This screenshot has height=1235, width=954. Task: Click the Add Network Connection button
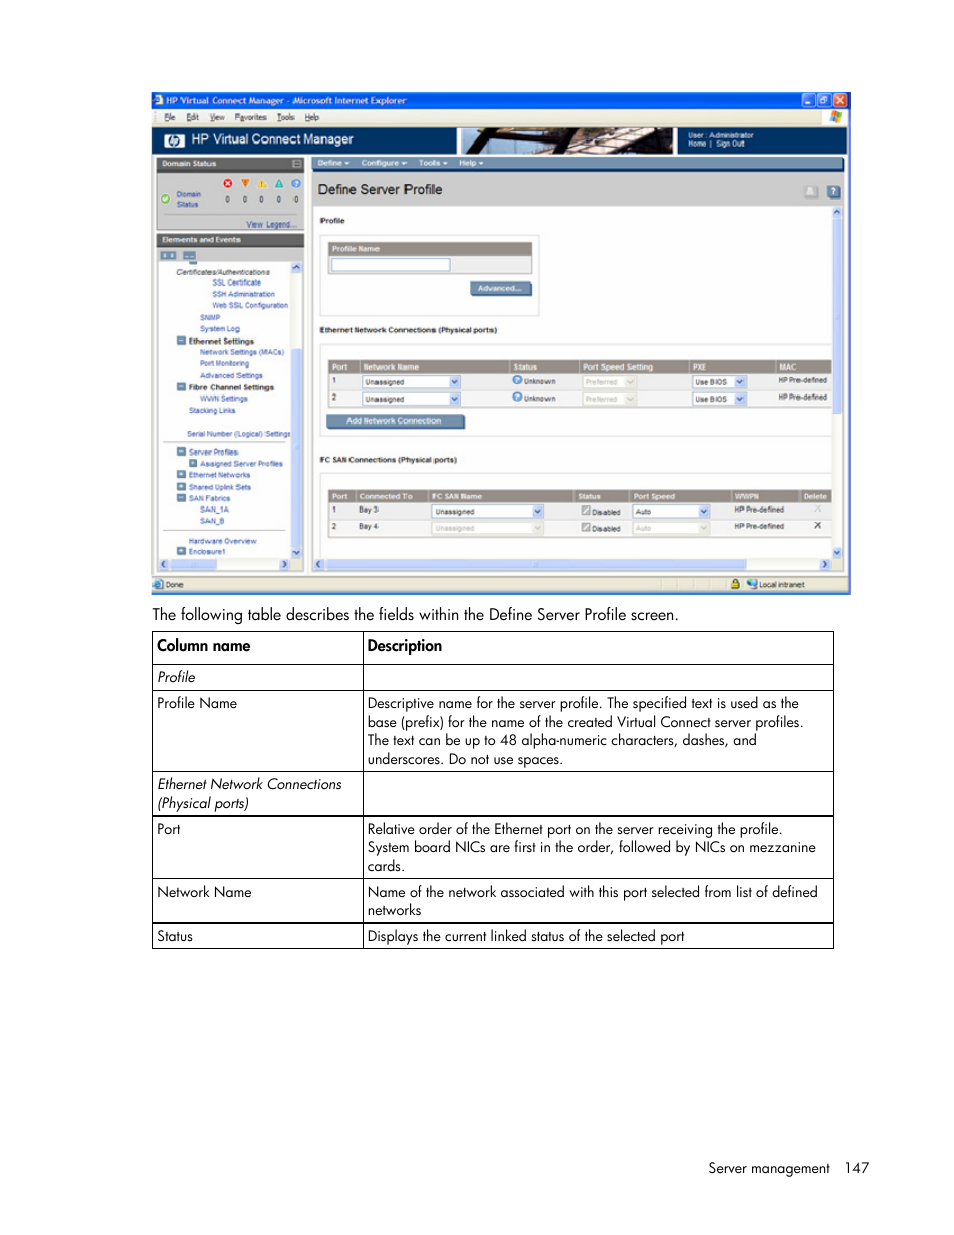pyautogui.click(x=394, y=421)
